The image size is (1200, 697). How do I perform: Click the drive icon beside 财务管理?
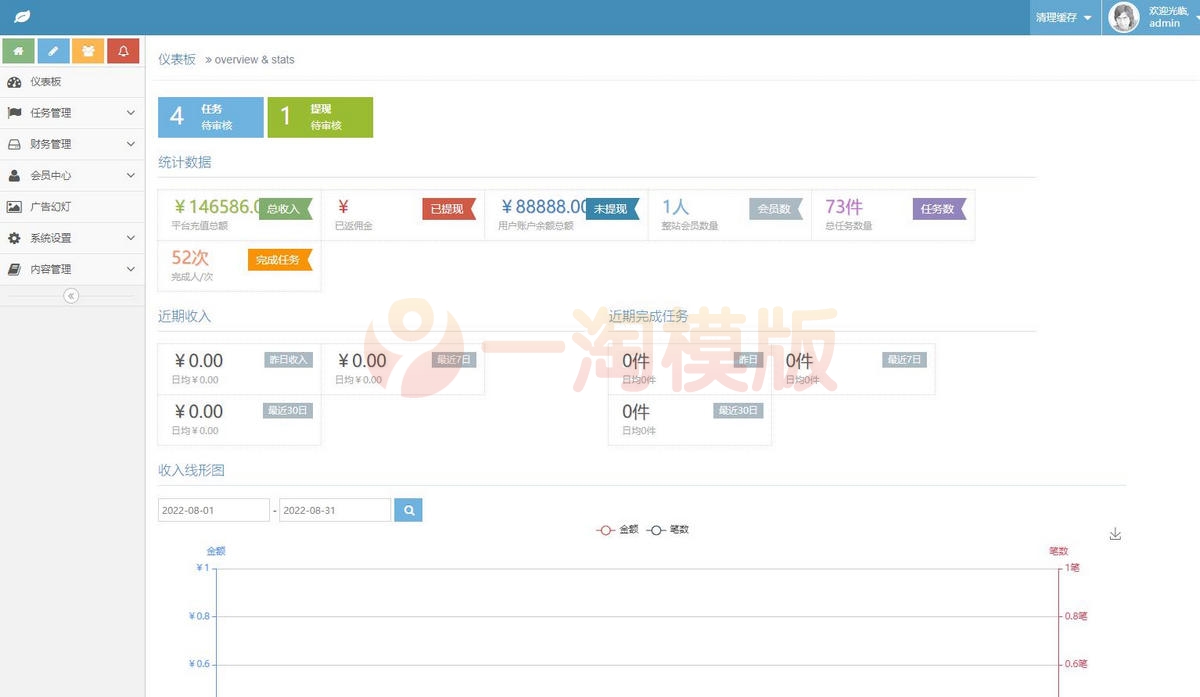tap(14, 144)
